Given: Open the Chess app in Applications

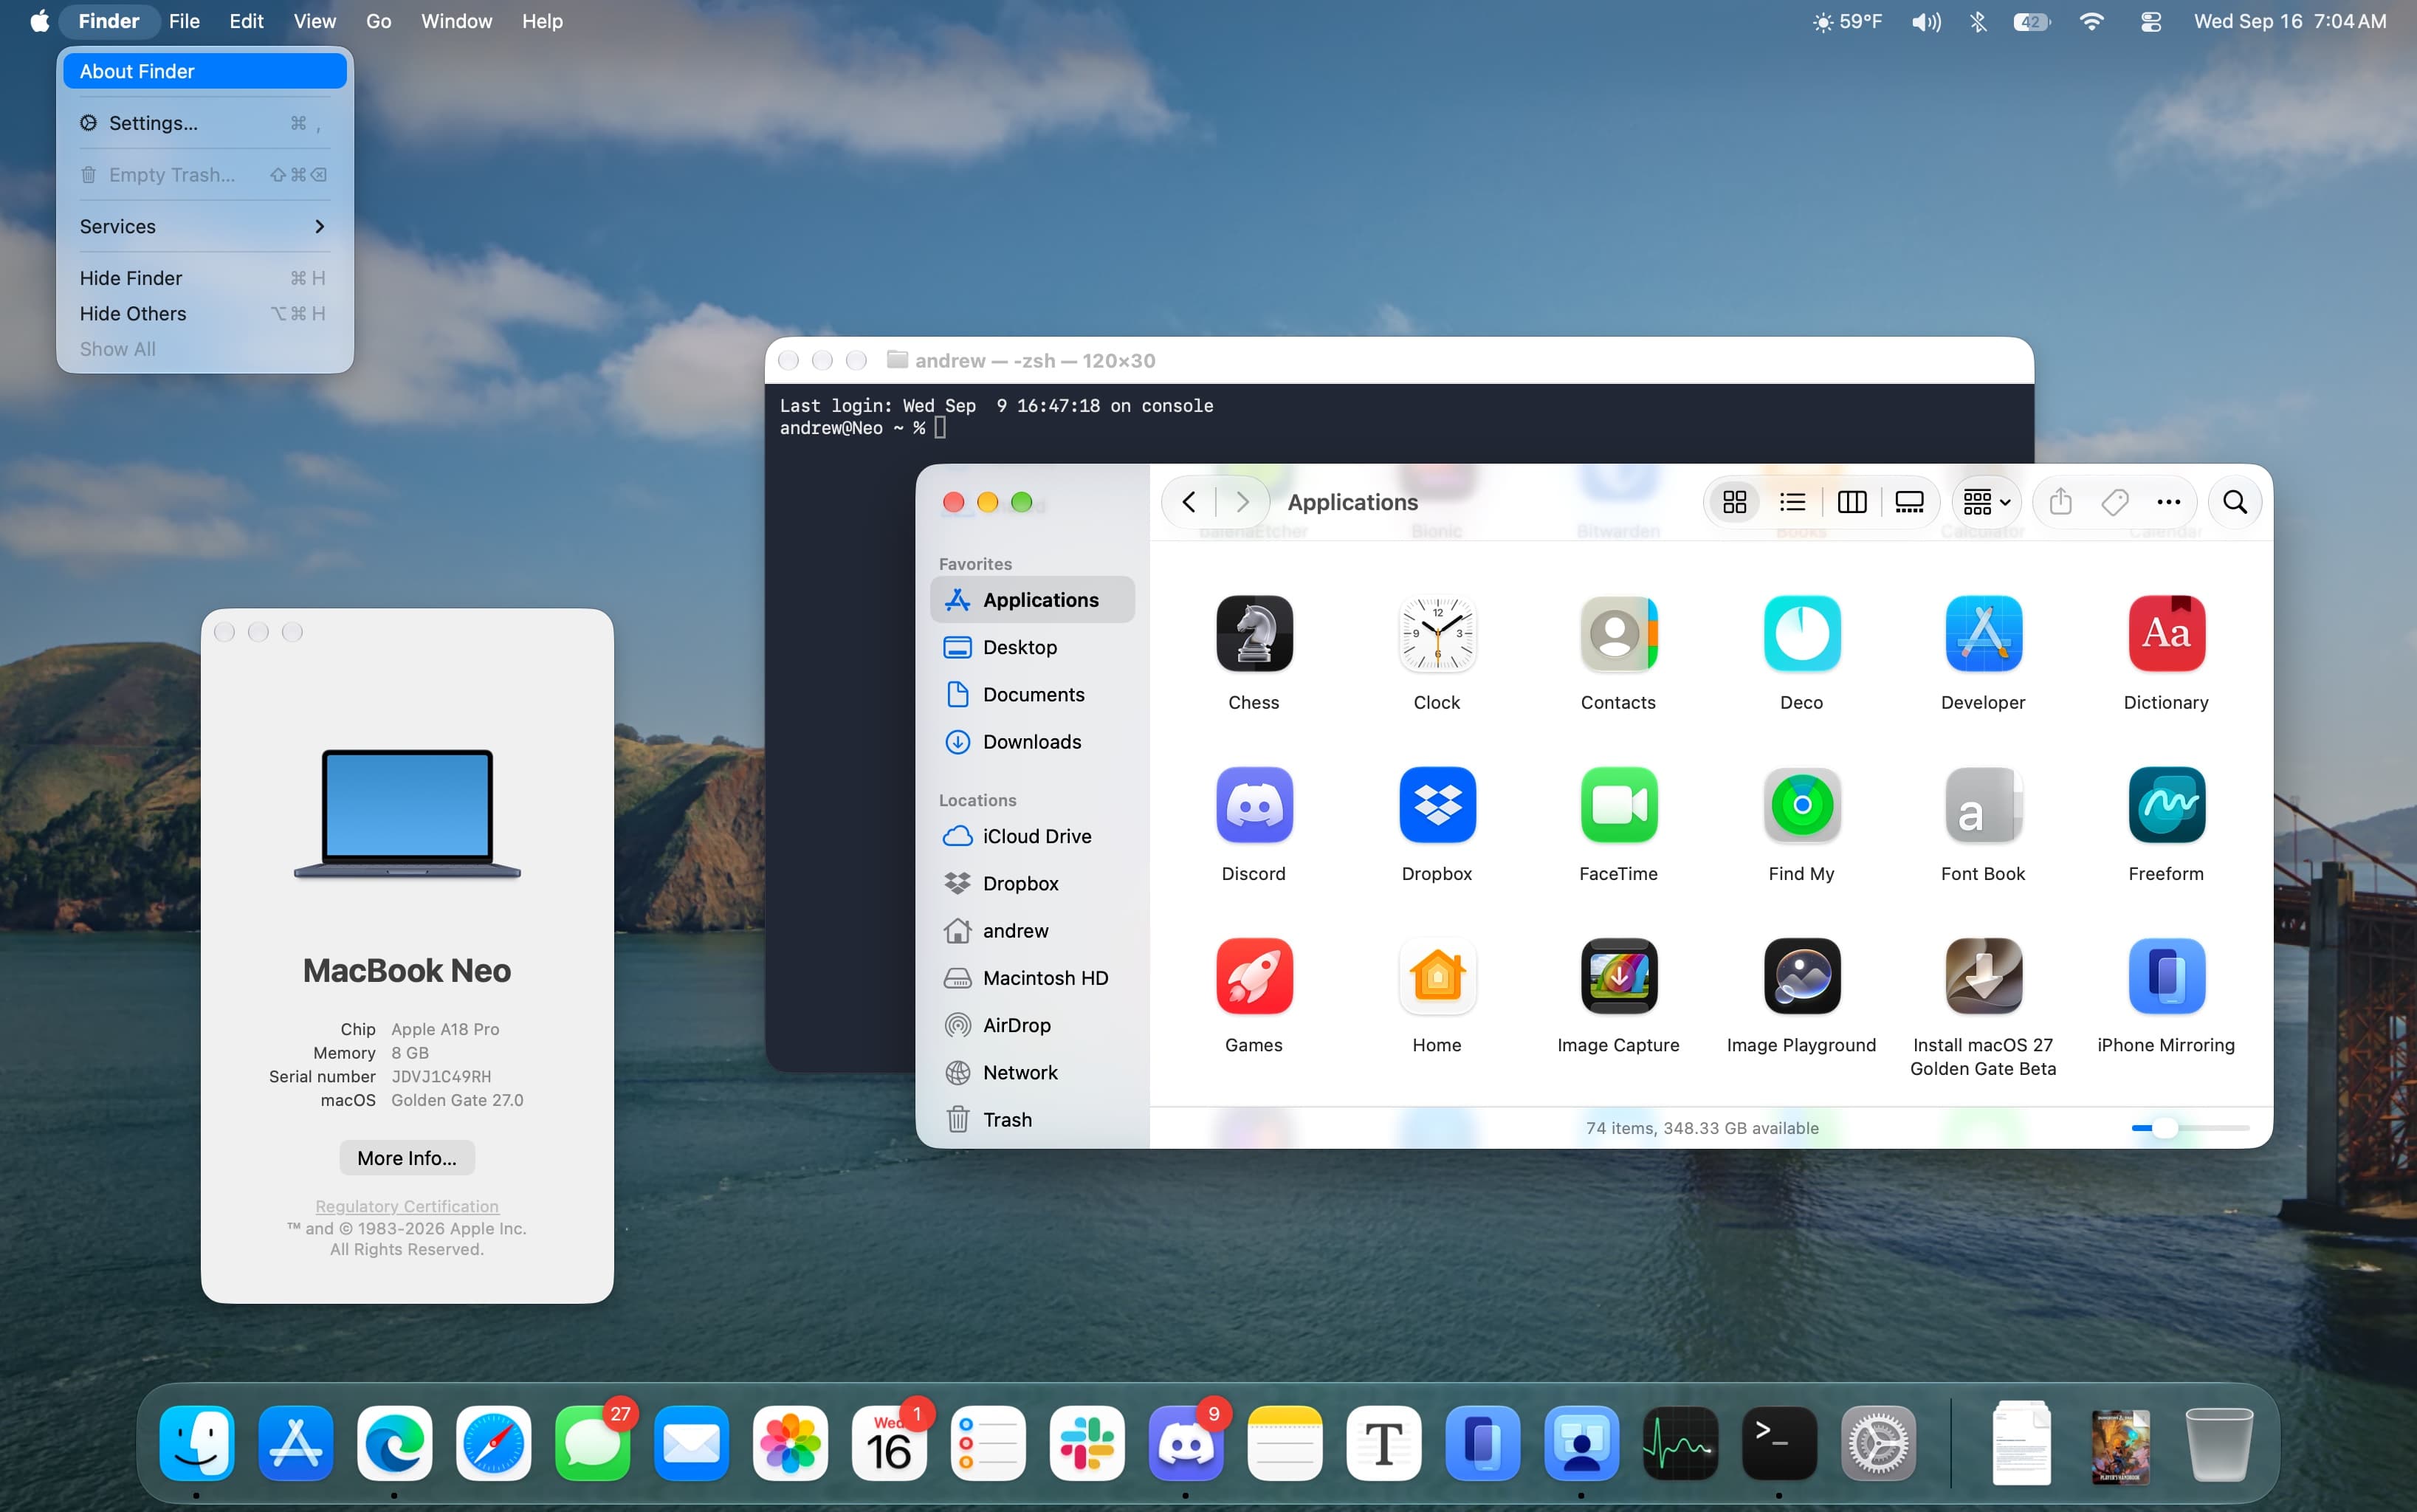Looking at the screenshot, I should 1254,634.
